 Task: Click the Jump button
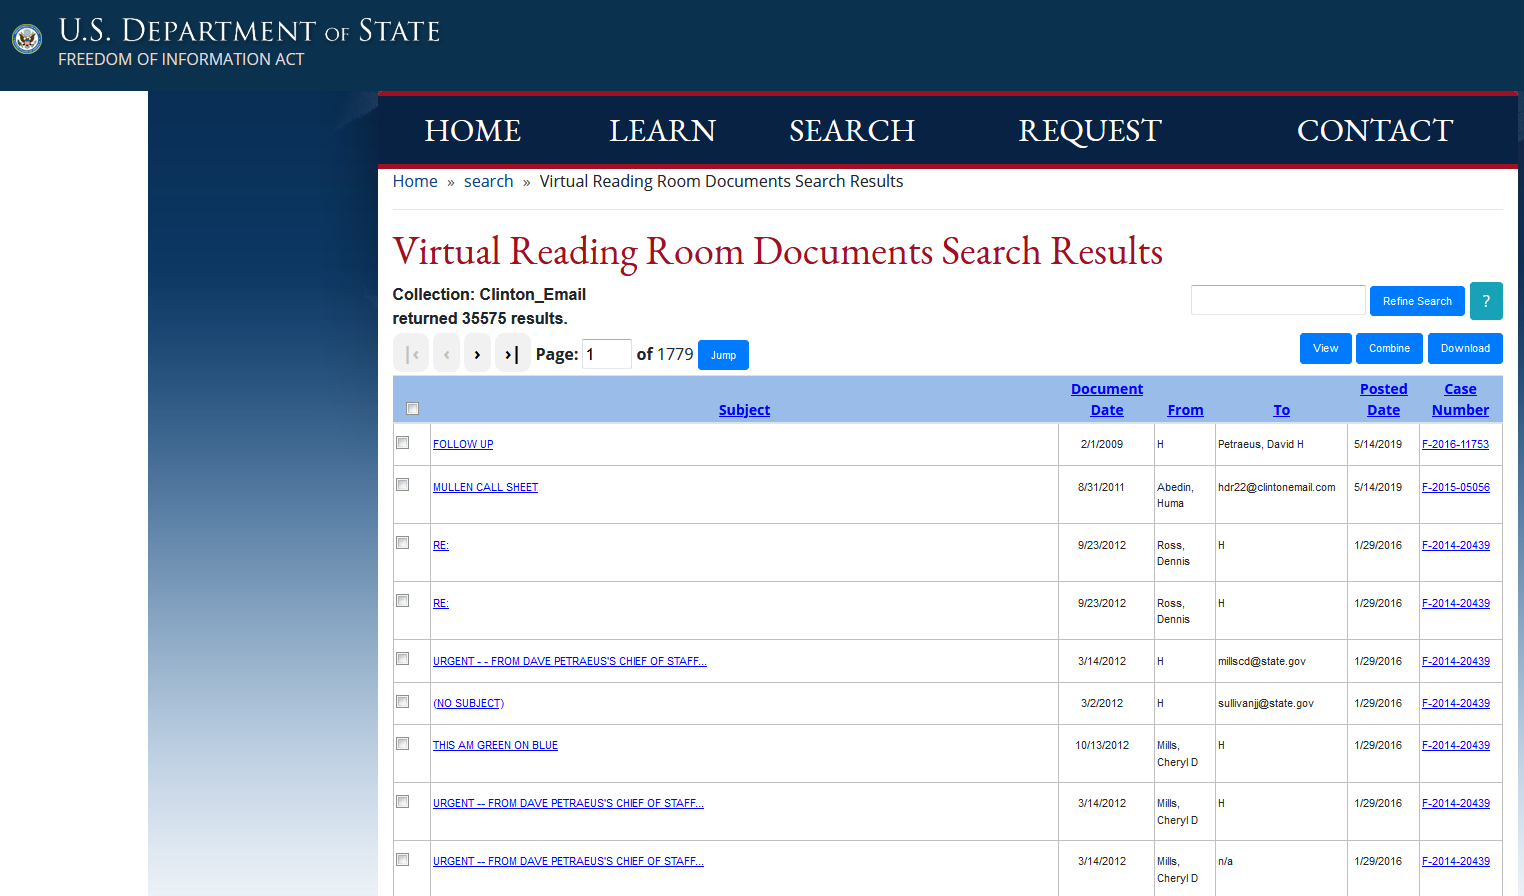[x=723, y=355]
